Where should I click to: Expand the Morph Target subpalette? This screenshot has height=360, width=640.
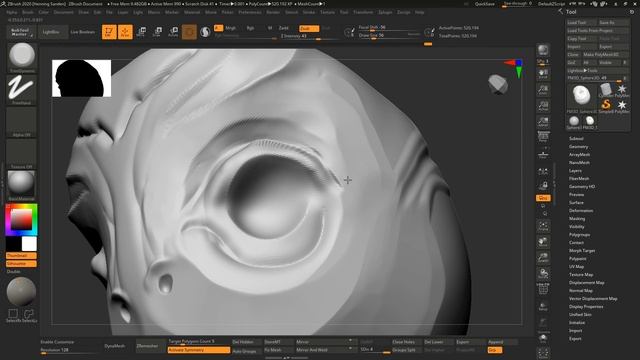click(x=582, y=251)
